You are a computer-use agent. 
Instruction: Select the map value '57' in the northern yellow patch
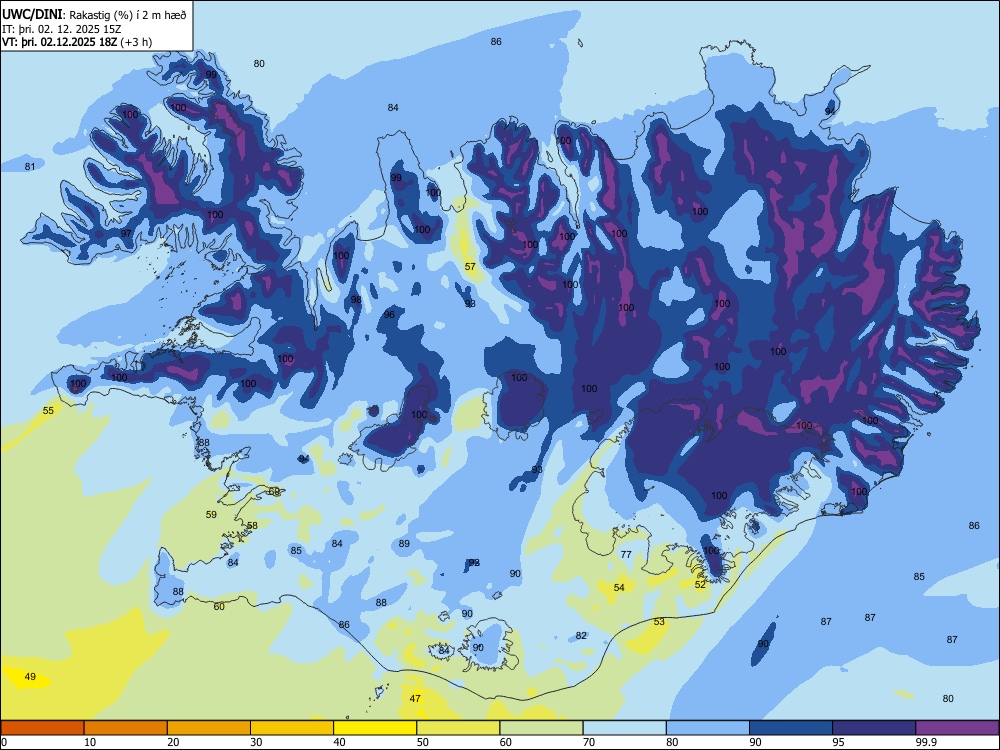pyautogui.click(x=470, y=267)
